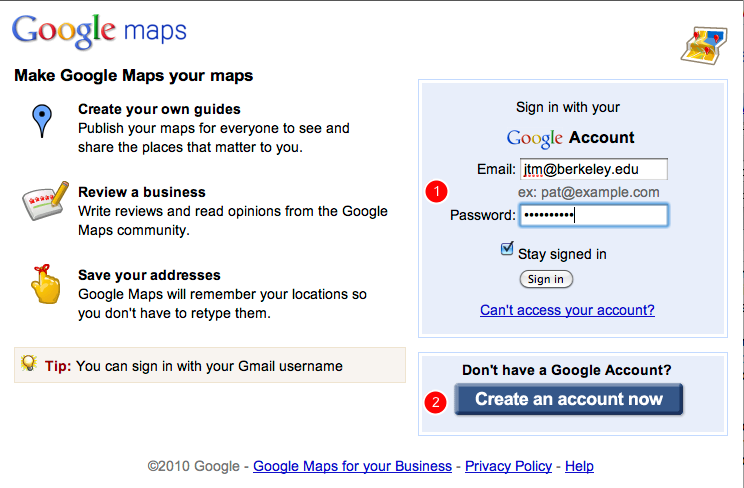Screen dimensions: 744x488
Task: Click the red circle marker numbered 1
Action: click(437, 191)
